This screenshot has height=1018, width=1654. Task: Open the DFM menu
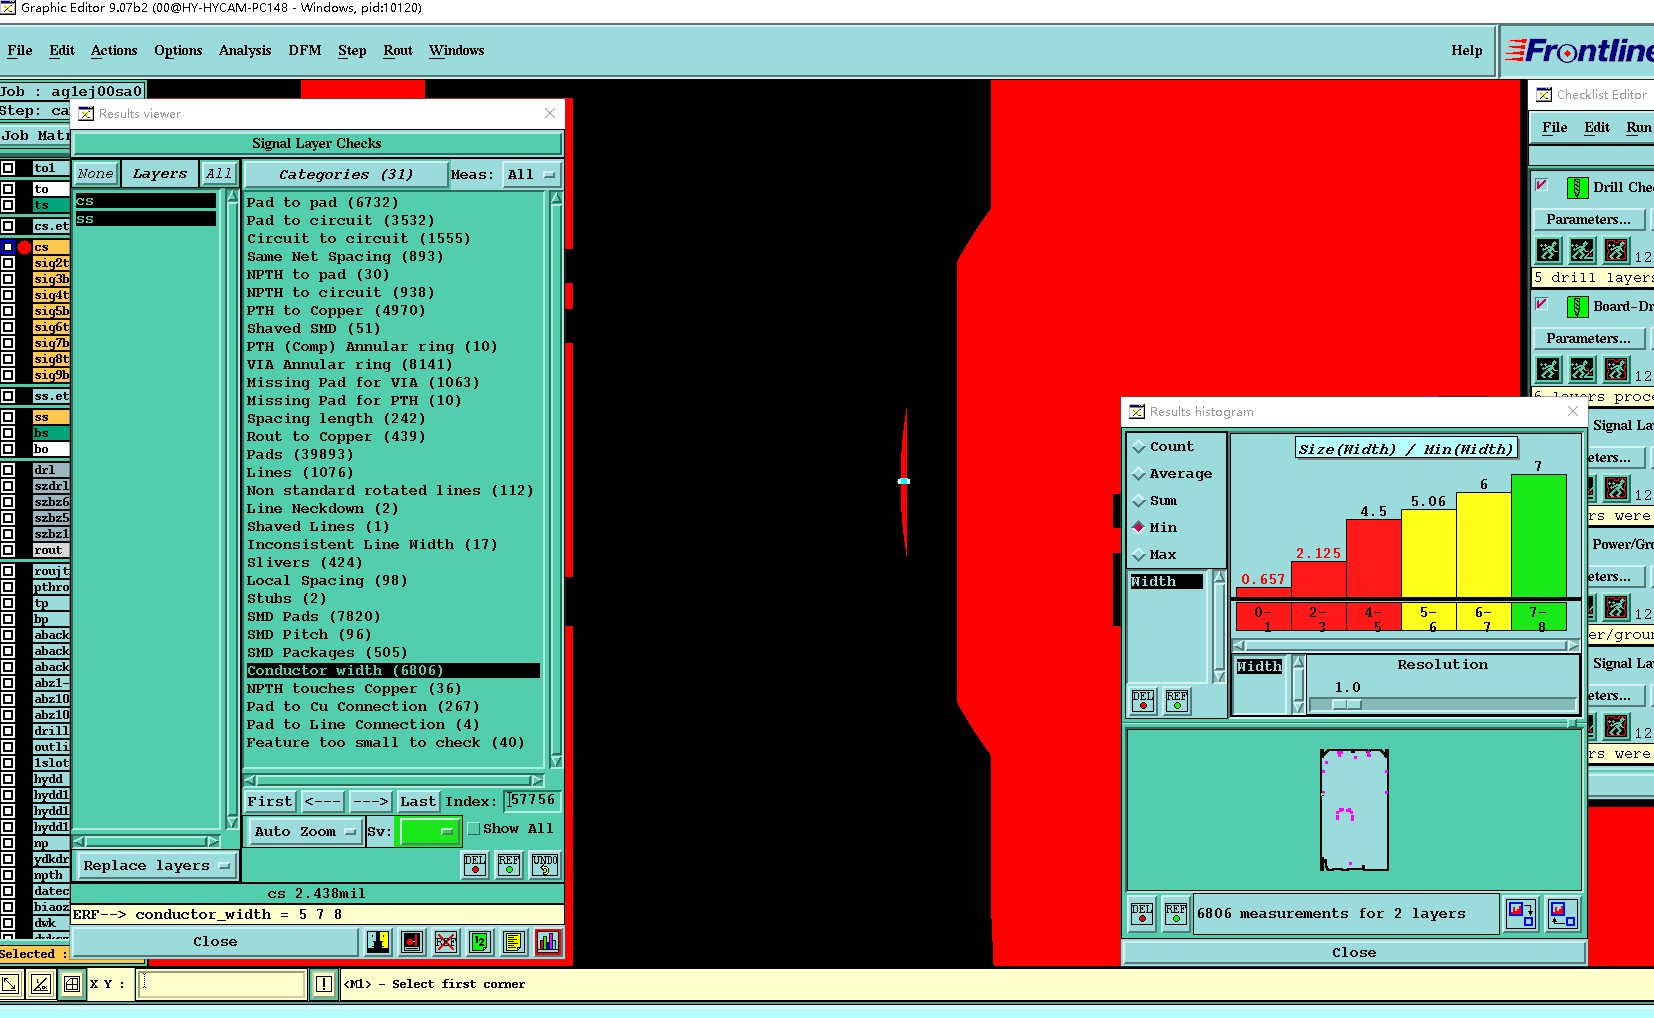305,50
